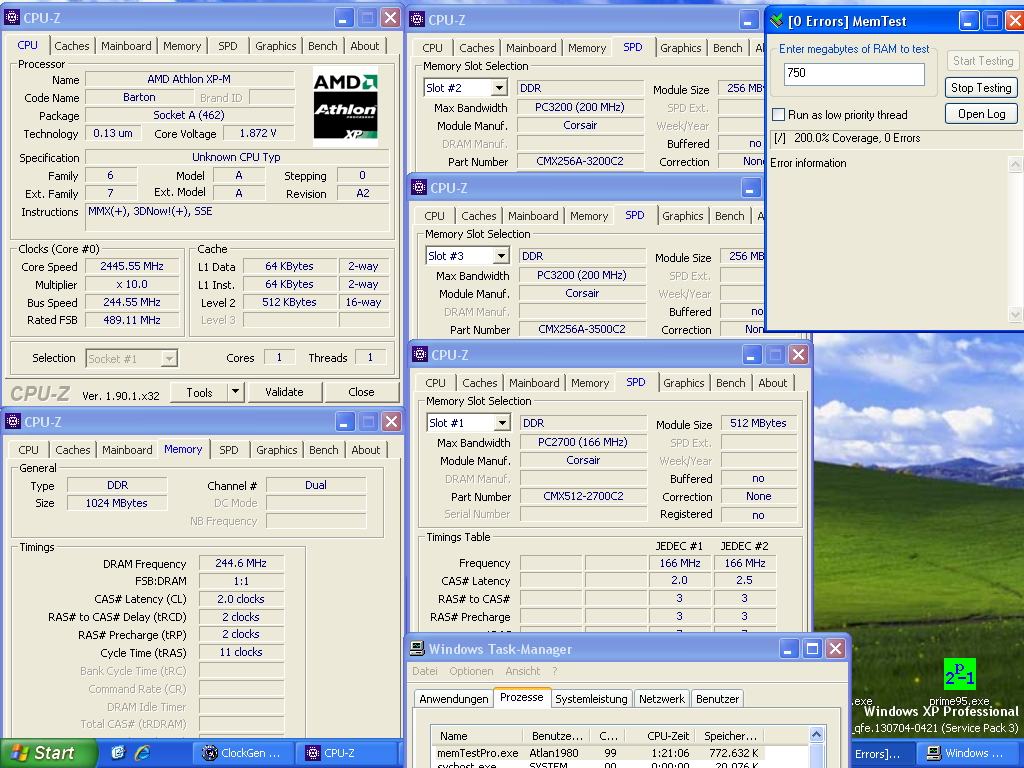Open the Slot #3 memory slot dropdown

(501, 256)
